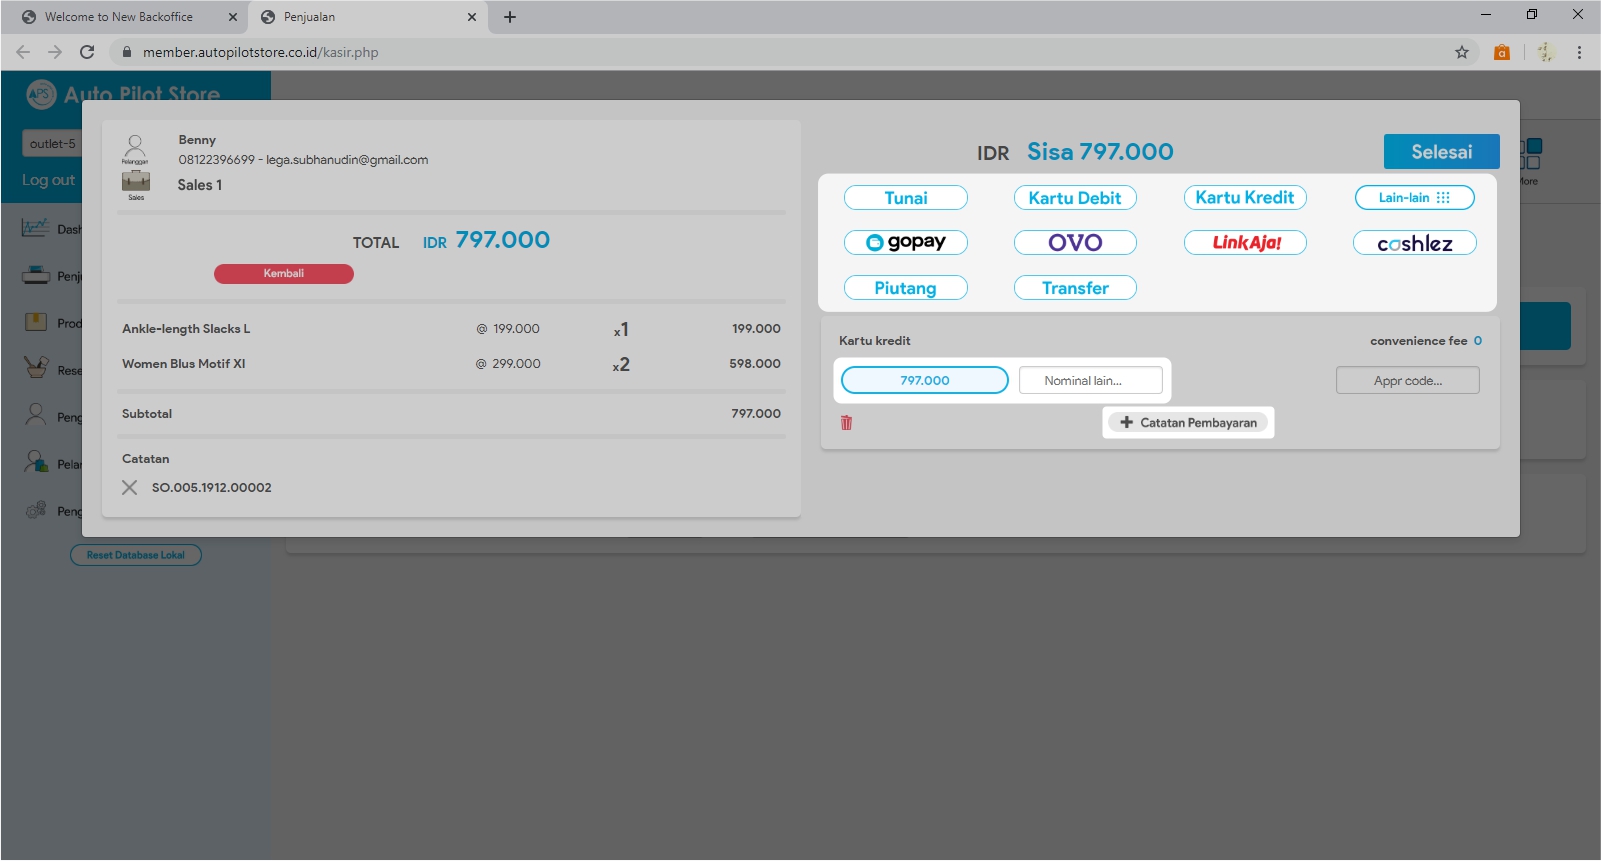
Task: Expand the Lain-lain payment options
Action: tap(1414, 198)
